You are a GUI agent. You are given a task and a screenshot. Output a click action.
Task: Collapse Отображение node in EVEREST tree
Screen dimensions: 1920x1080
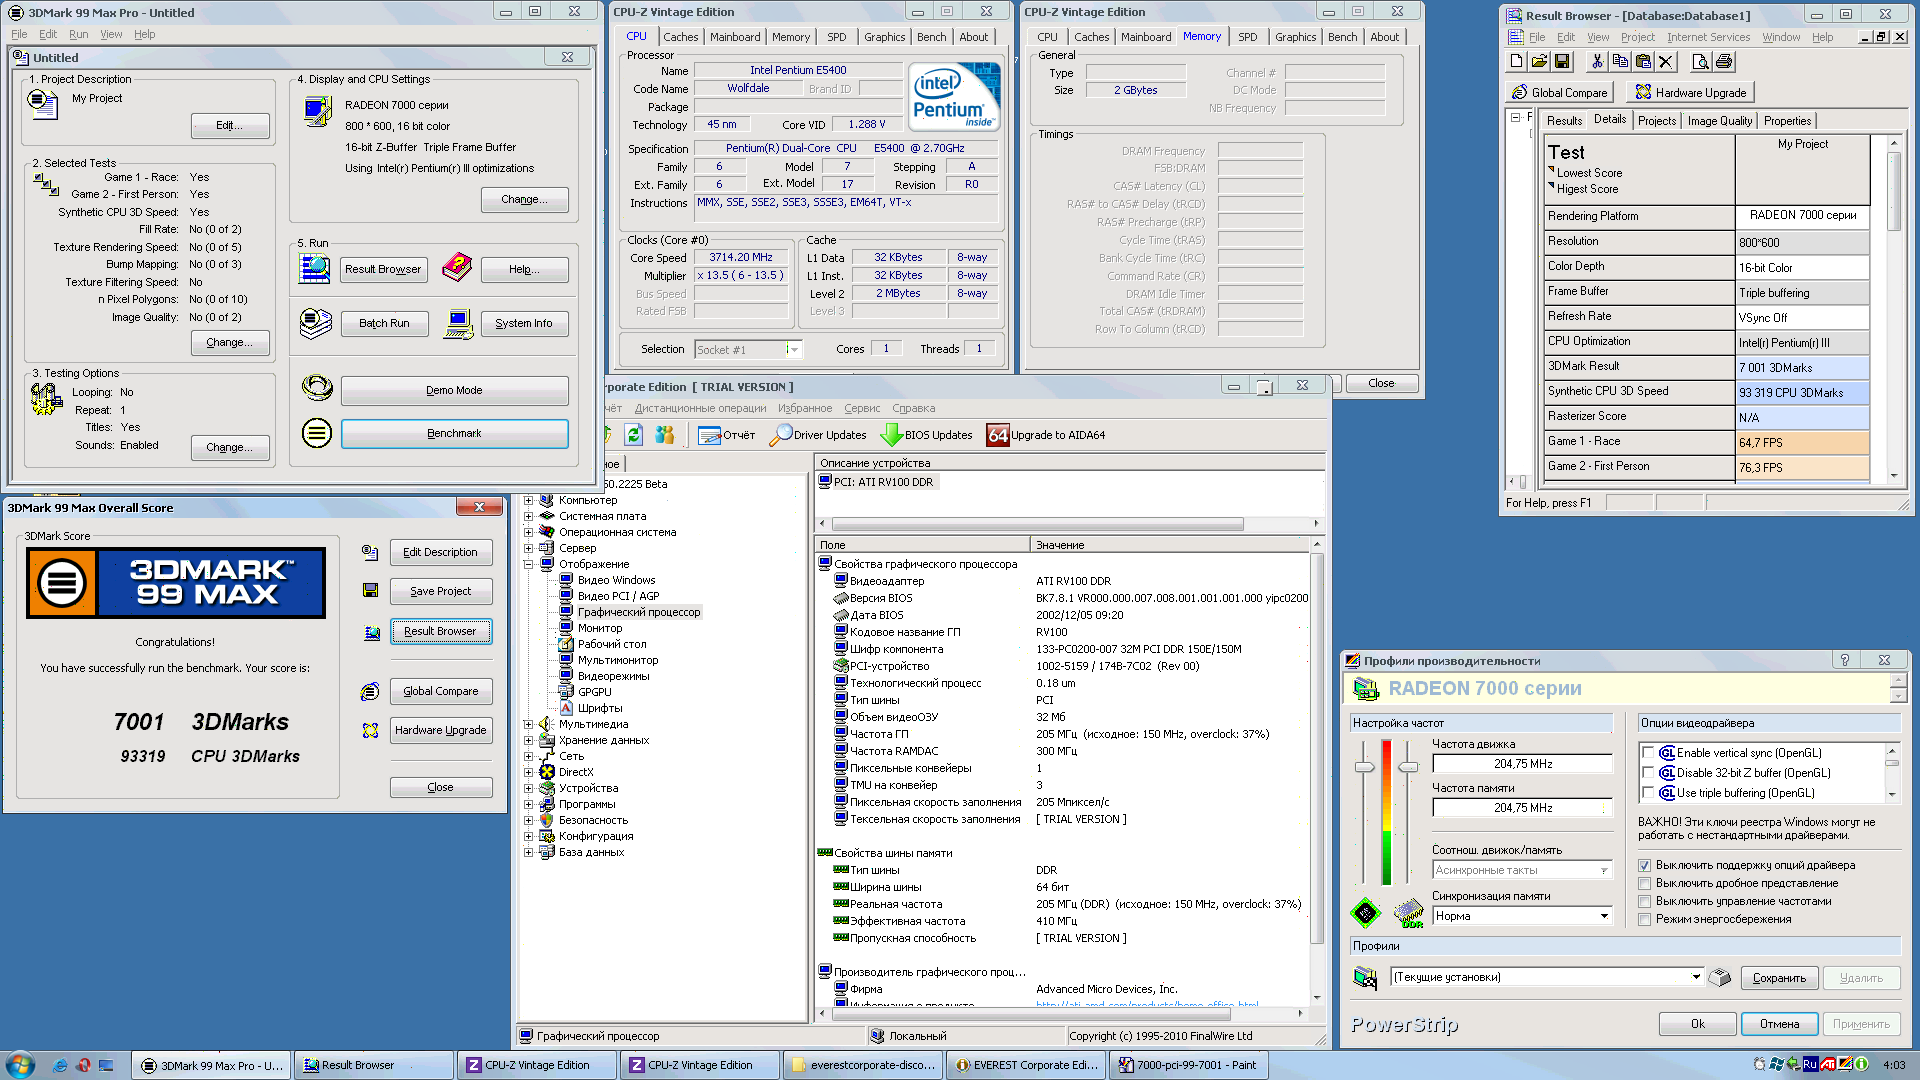[529, 564]
